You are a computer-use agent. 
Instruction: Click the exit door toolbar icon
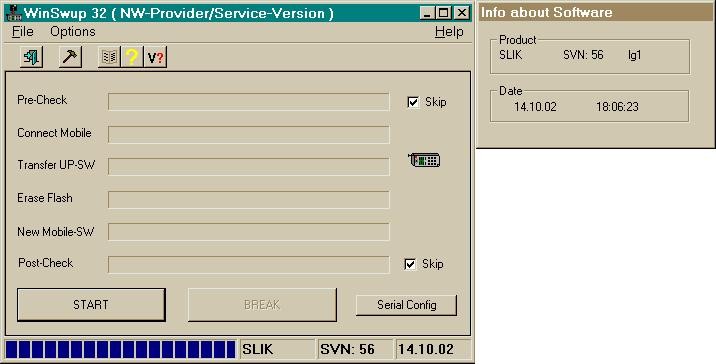[32, 57]
